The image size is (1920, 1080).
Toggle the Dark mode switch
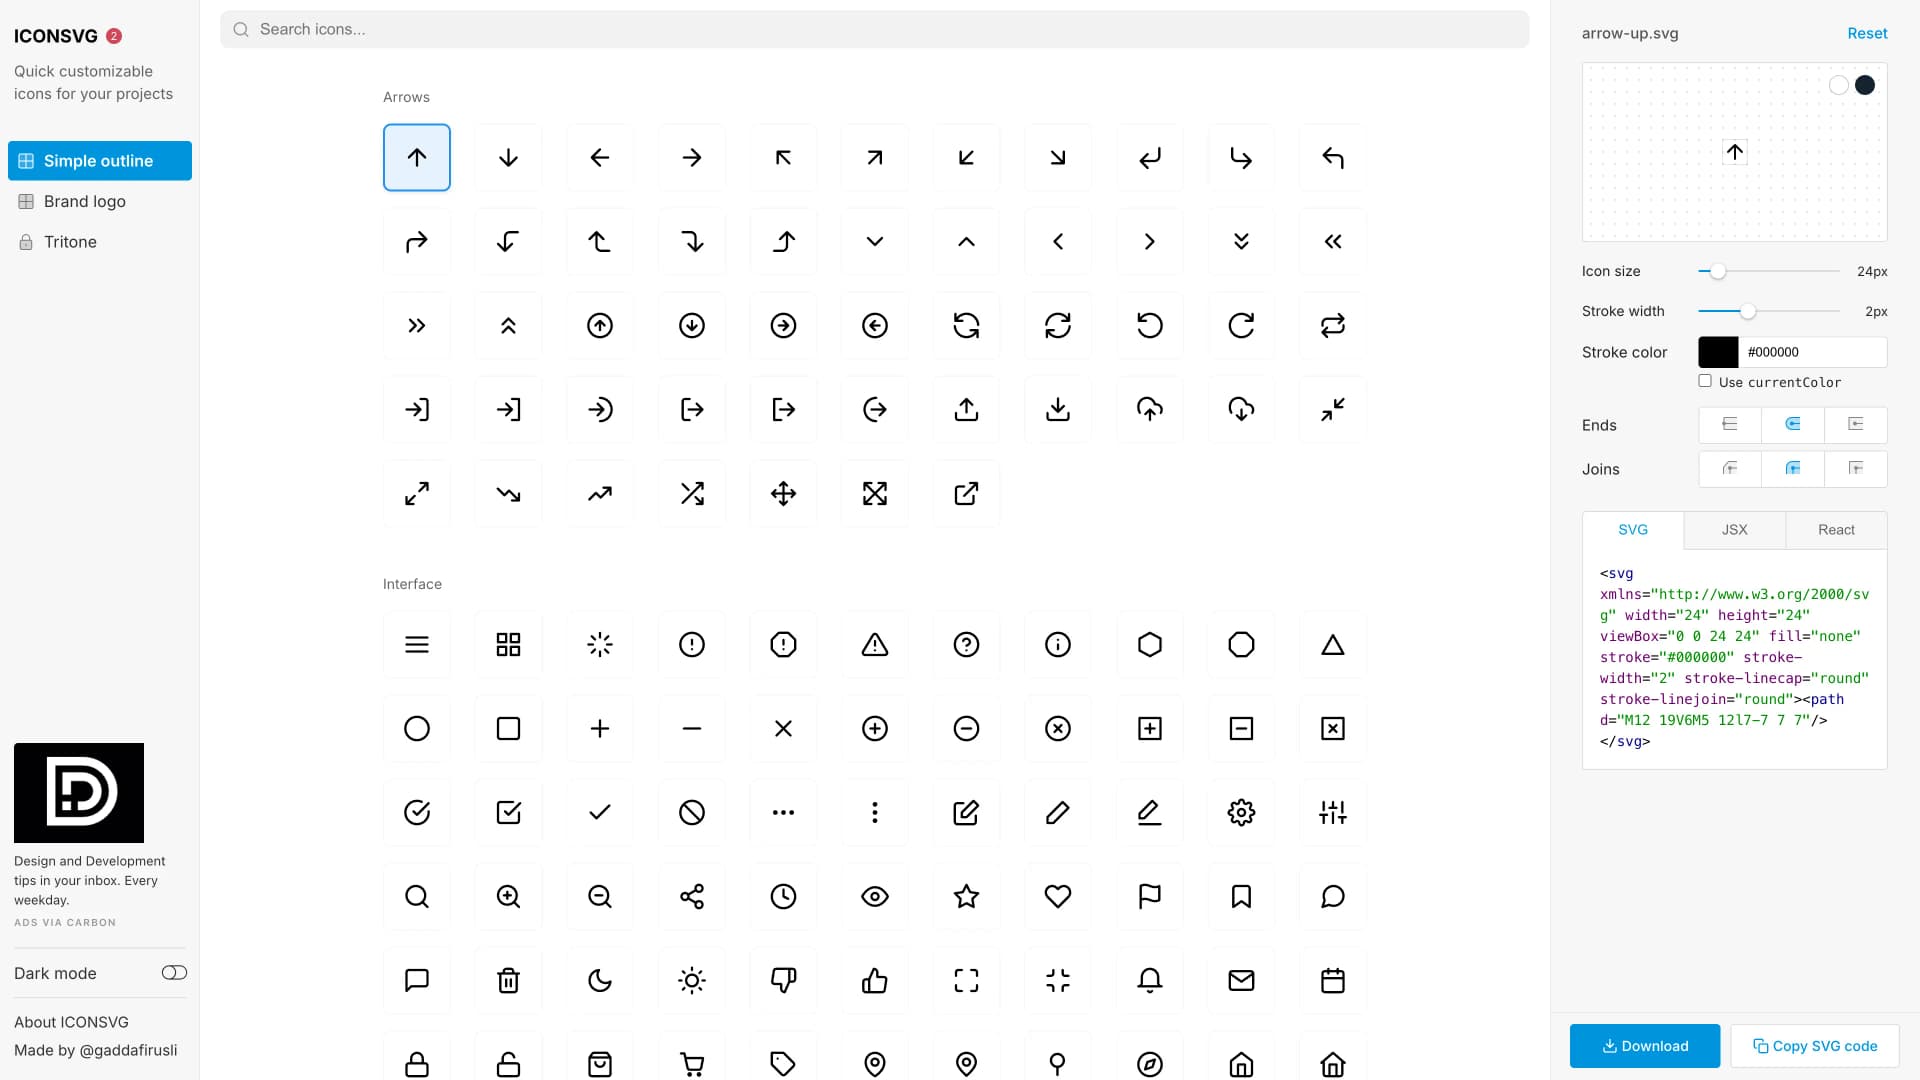point(173,972)
